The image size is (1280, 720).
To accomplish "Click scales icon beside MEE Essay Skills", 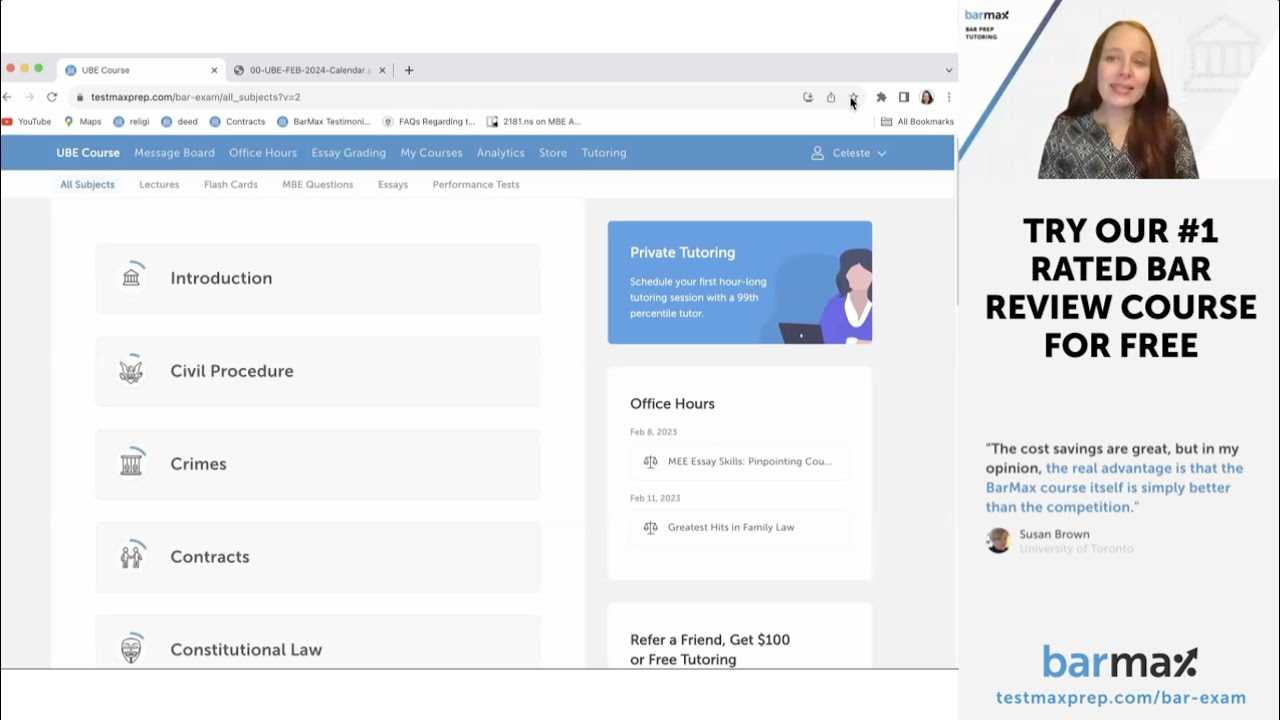I will [x=651, y=461].
